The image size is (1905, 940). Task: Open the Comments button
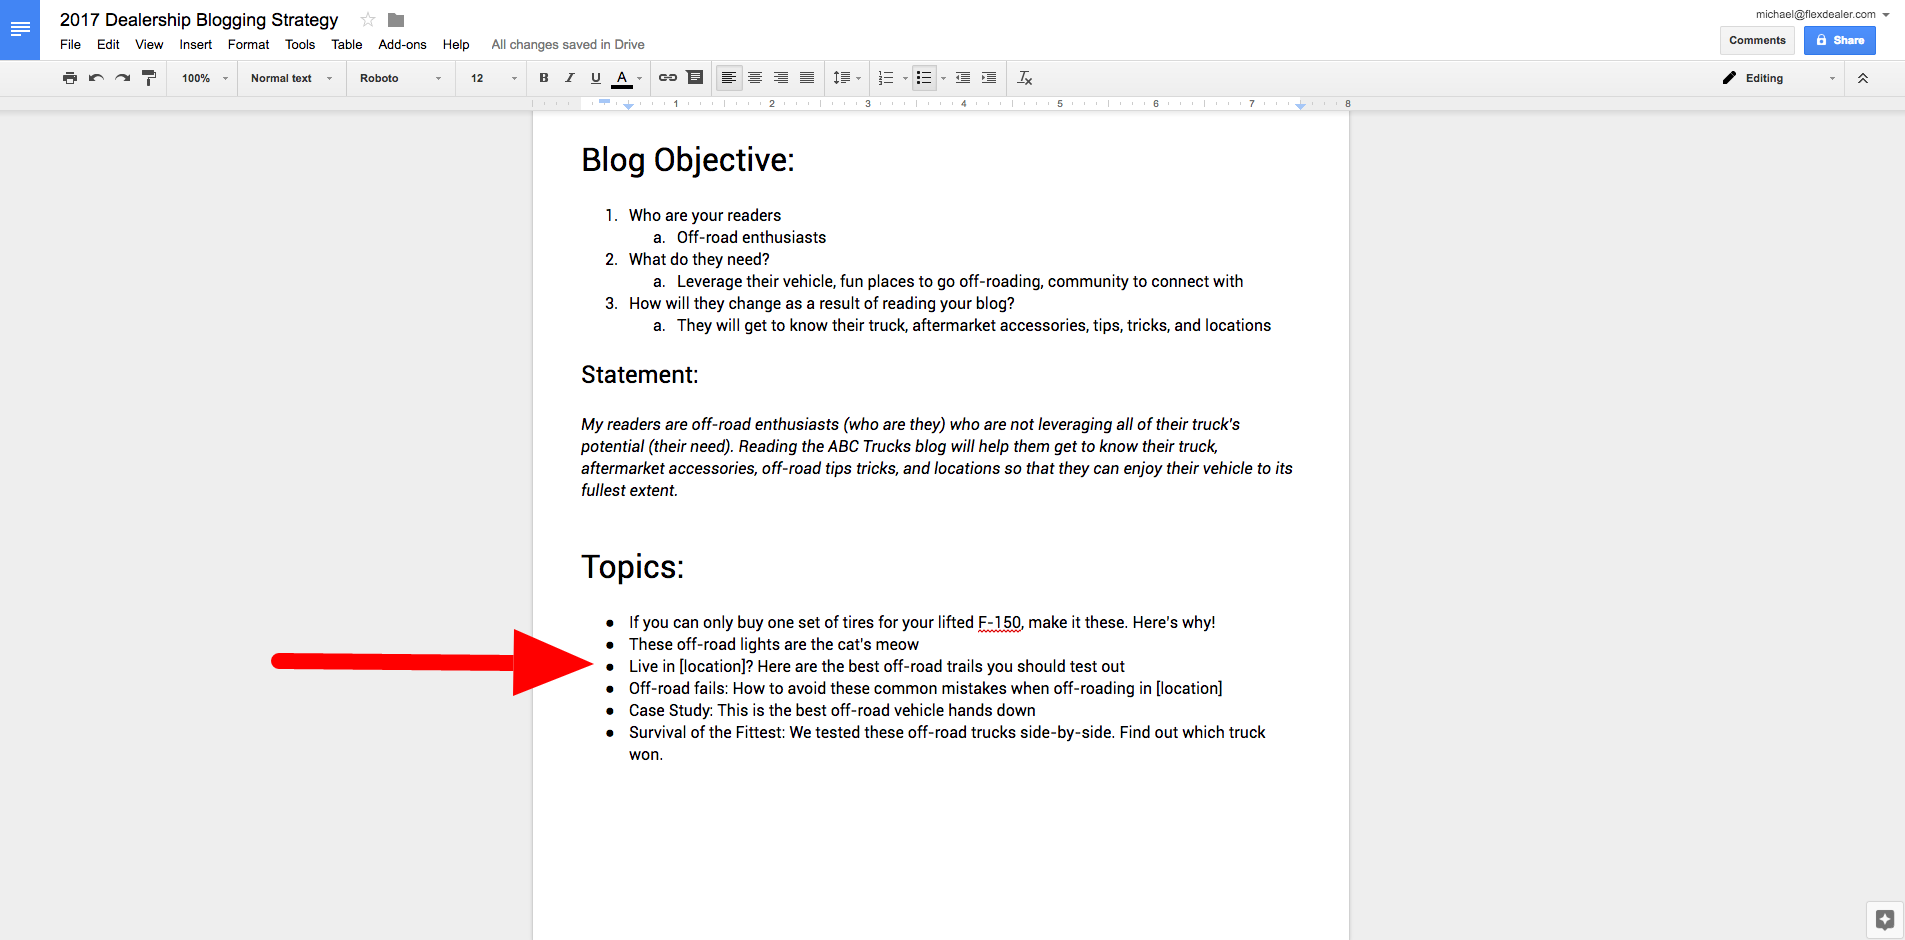[1757, 40]
